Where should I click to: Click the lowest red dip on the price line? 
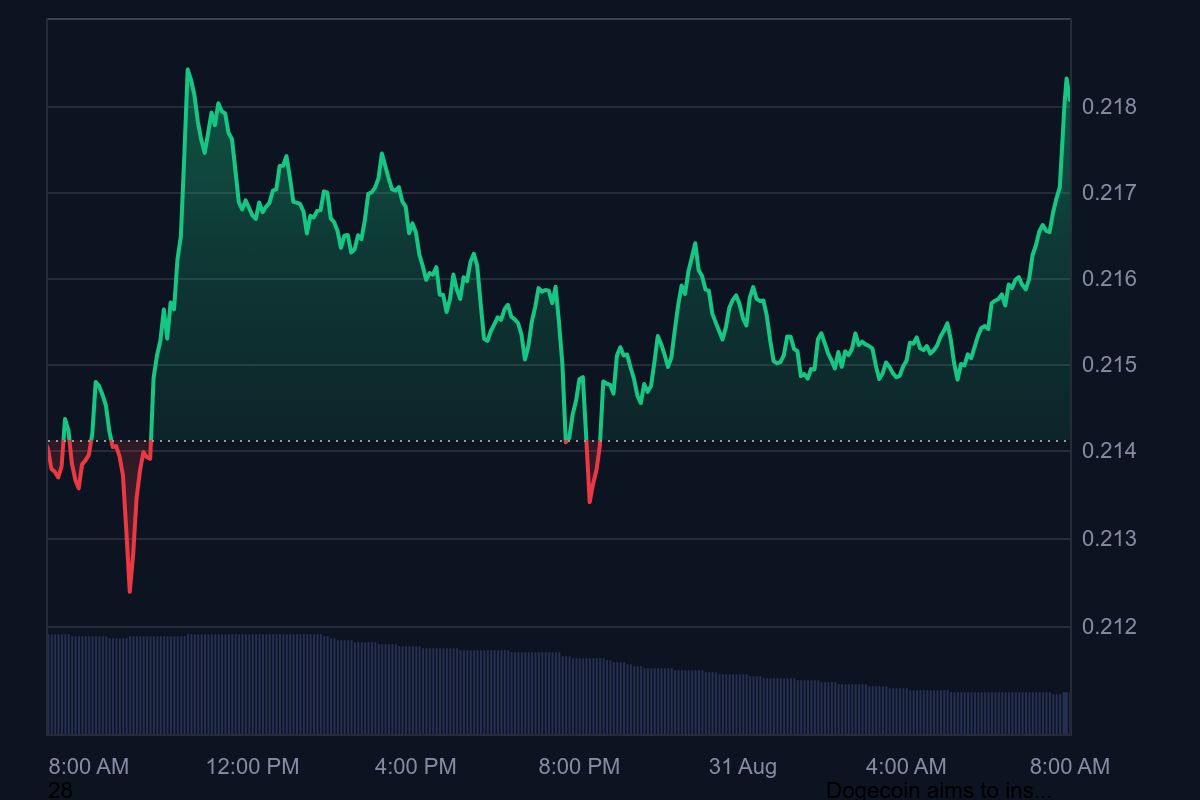(x=130, y=590)
